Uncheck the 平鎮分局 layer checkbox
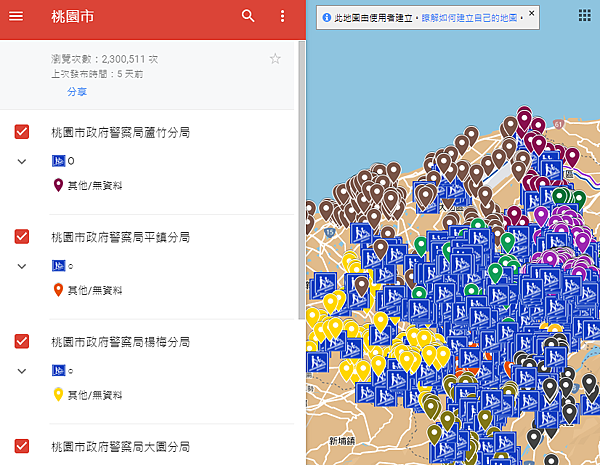This screenshot has height=465, width=600. click(22, 237)
